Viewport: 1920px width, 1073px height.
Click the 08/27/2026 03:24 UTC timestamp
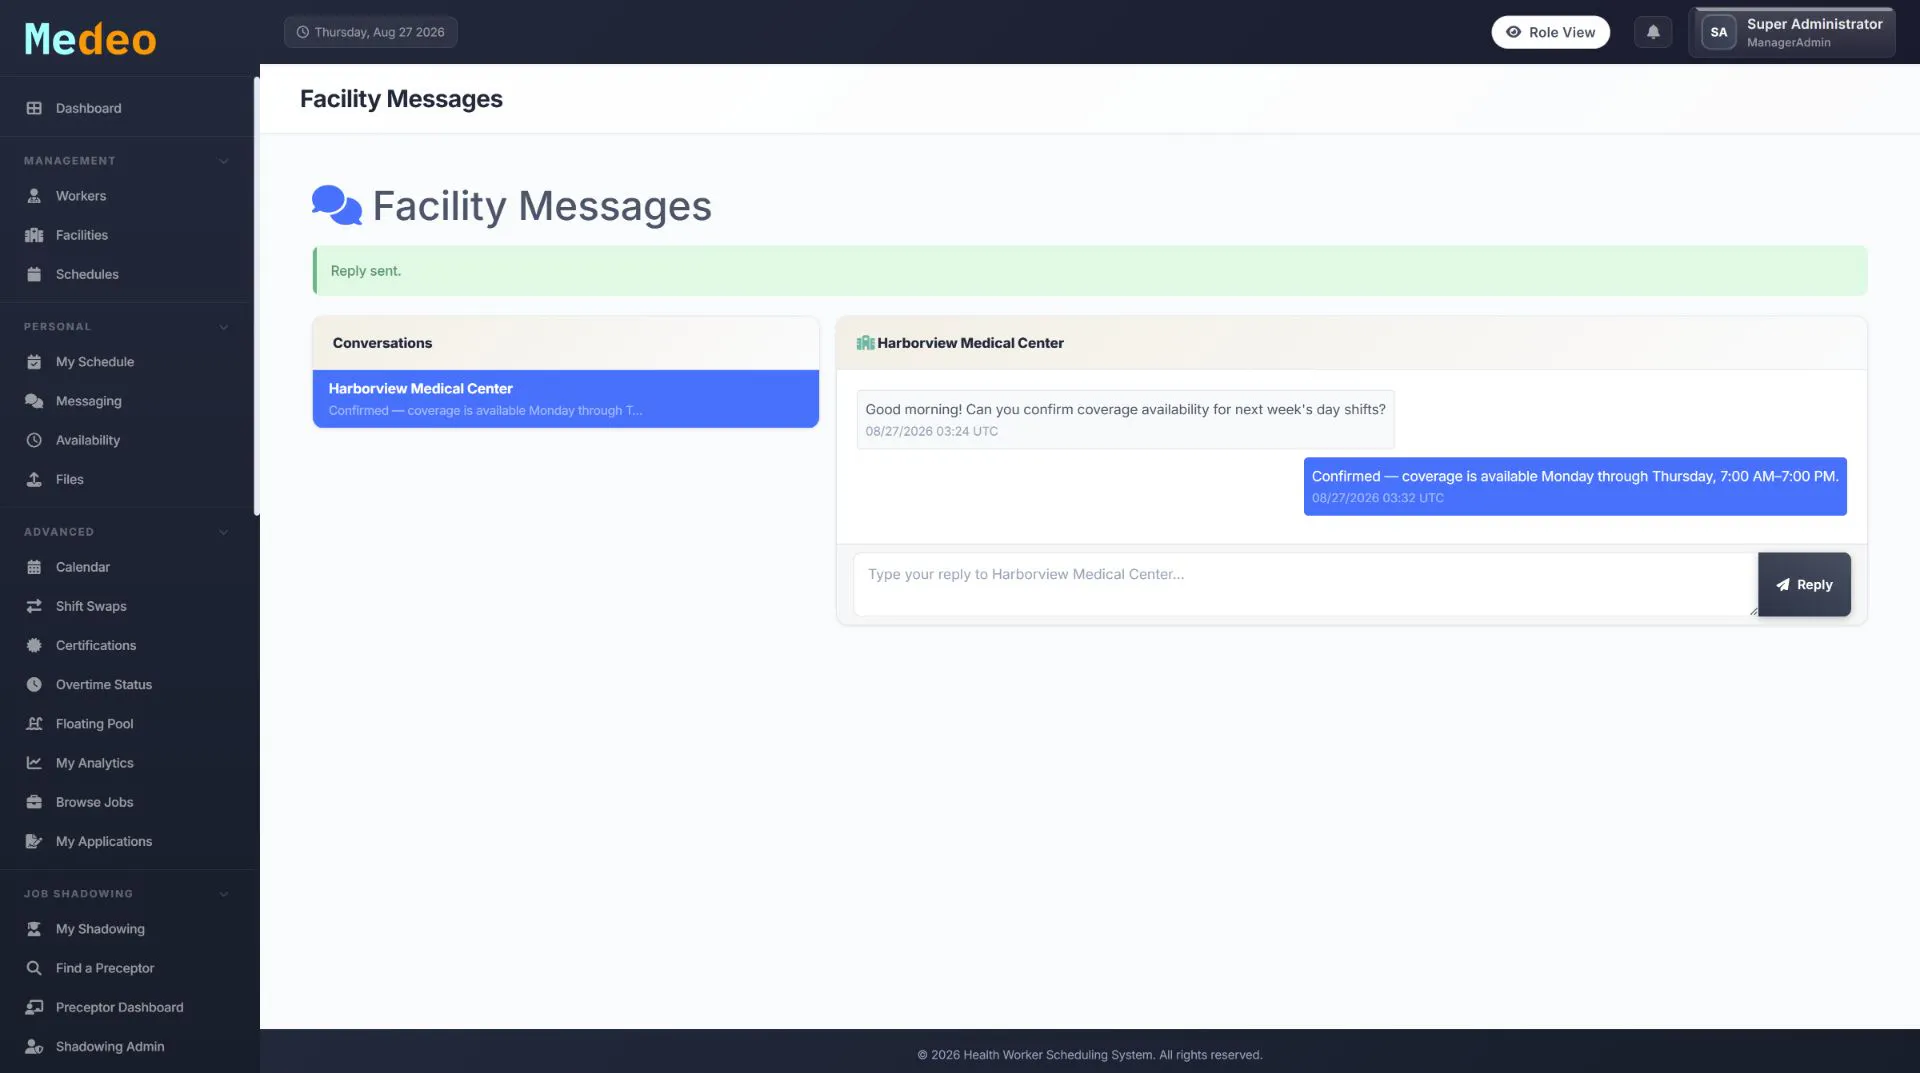pos(931,432)
